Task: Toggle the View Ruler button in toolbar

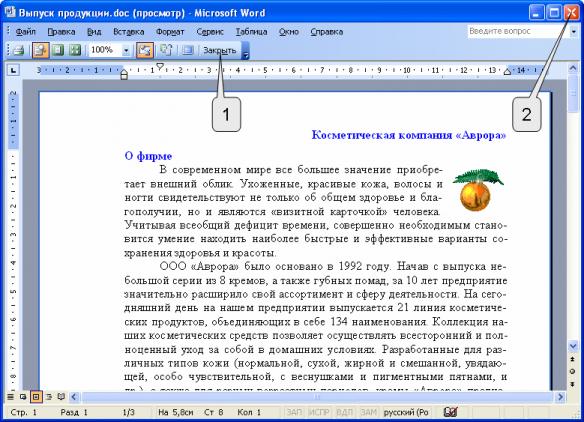Action: (145, 50)
